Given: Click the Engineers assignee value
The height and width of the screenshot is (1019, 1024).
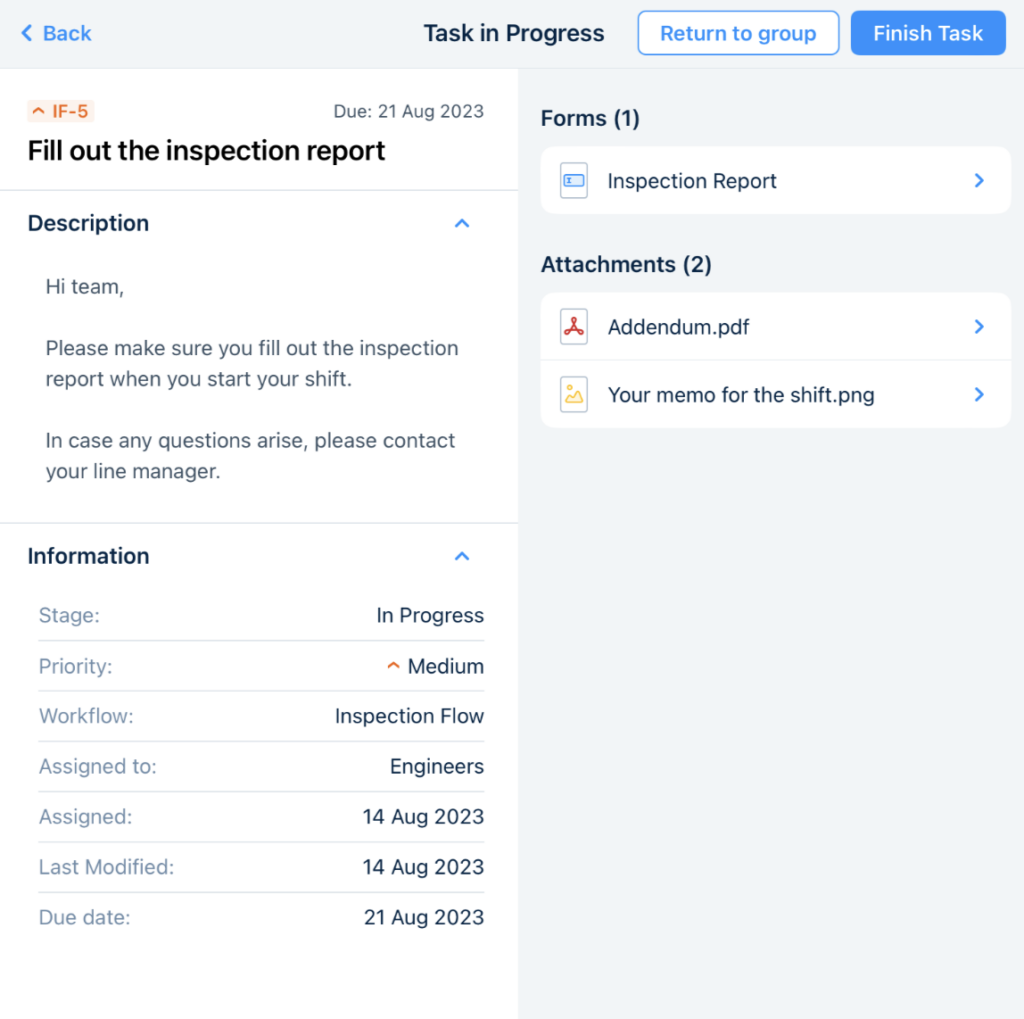Looking at the screenshot, I should [x=436, y=767].
